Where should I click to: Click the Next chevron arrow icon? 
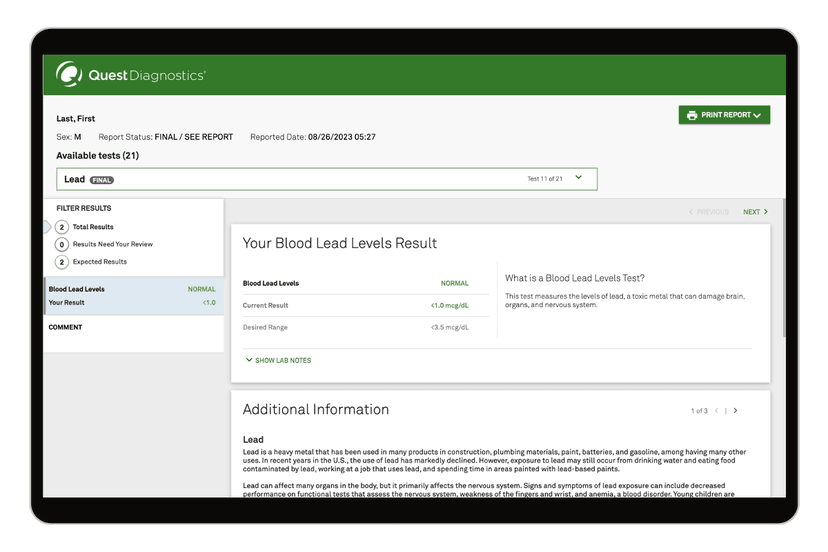click(x=766, y=212)
